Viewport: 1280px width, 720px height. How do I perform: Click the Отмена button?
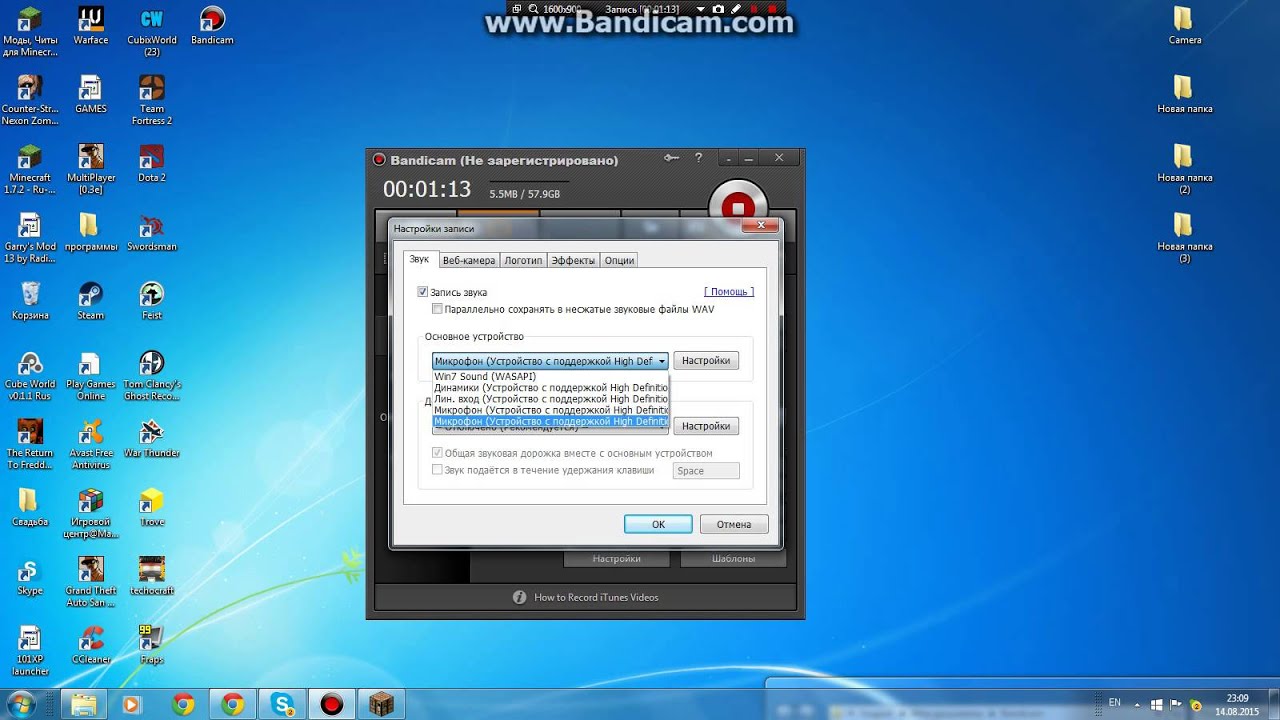(x=734, y=524)
